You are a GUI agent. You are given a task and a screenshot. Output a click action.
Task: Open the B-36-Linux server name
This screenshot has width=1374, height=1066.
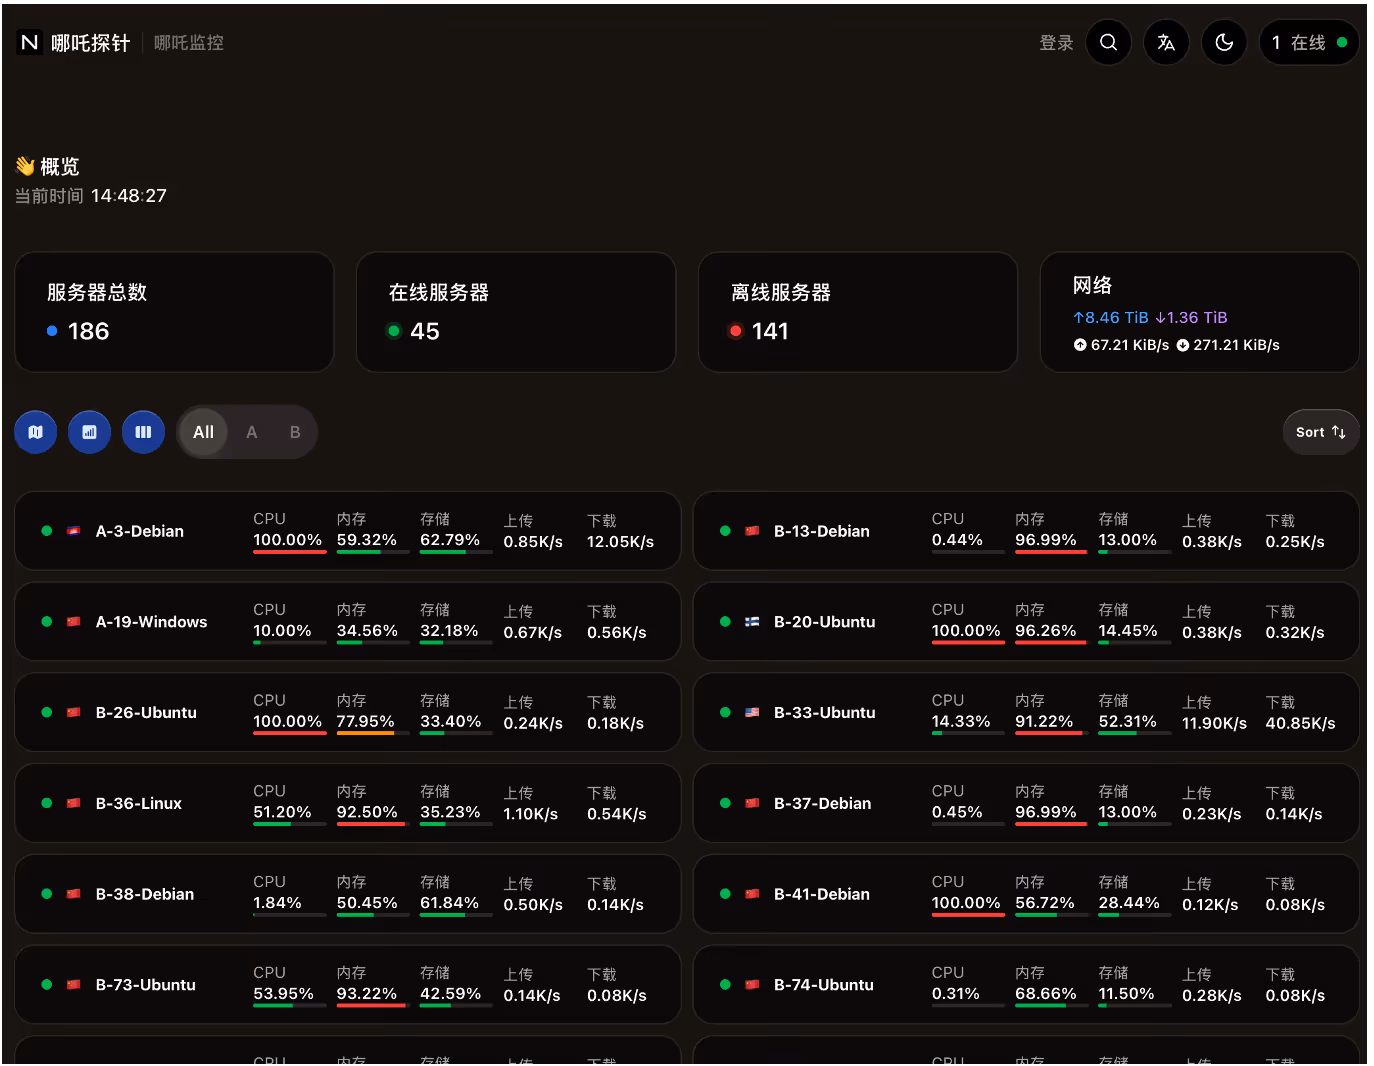click(139, 803)
